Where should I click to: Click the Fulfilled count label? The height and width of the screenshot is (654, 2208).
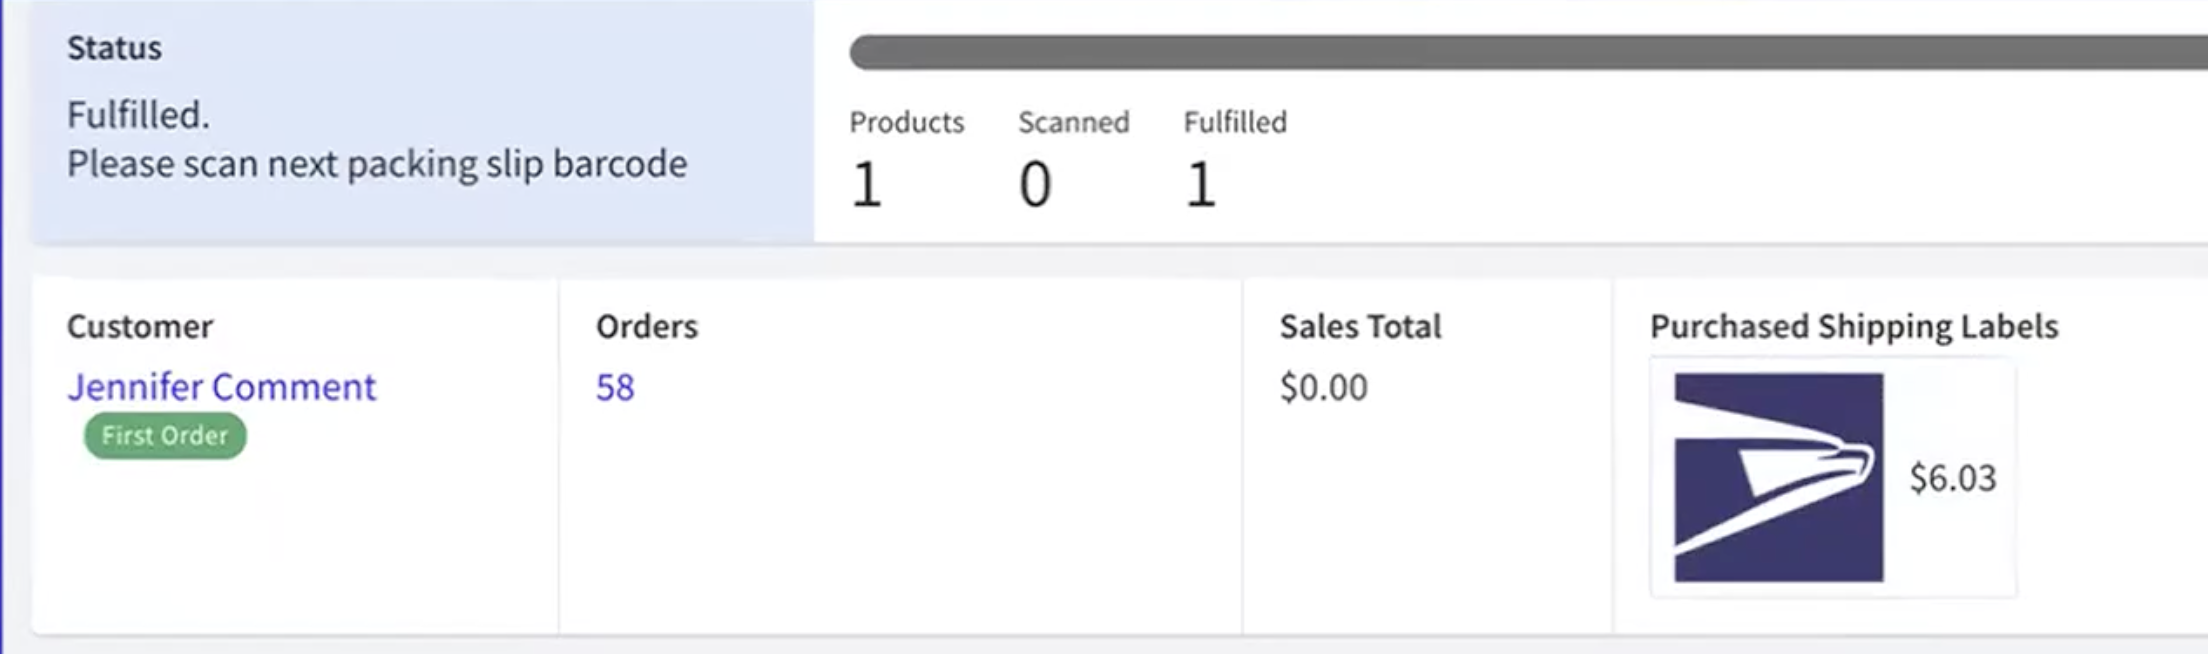[x=1235, y=122]
